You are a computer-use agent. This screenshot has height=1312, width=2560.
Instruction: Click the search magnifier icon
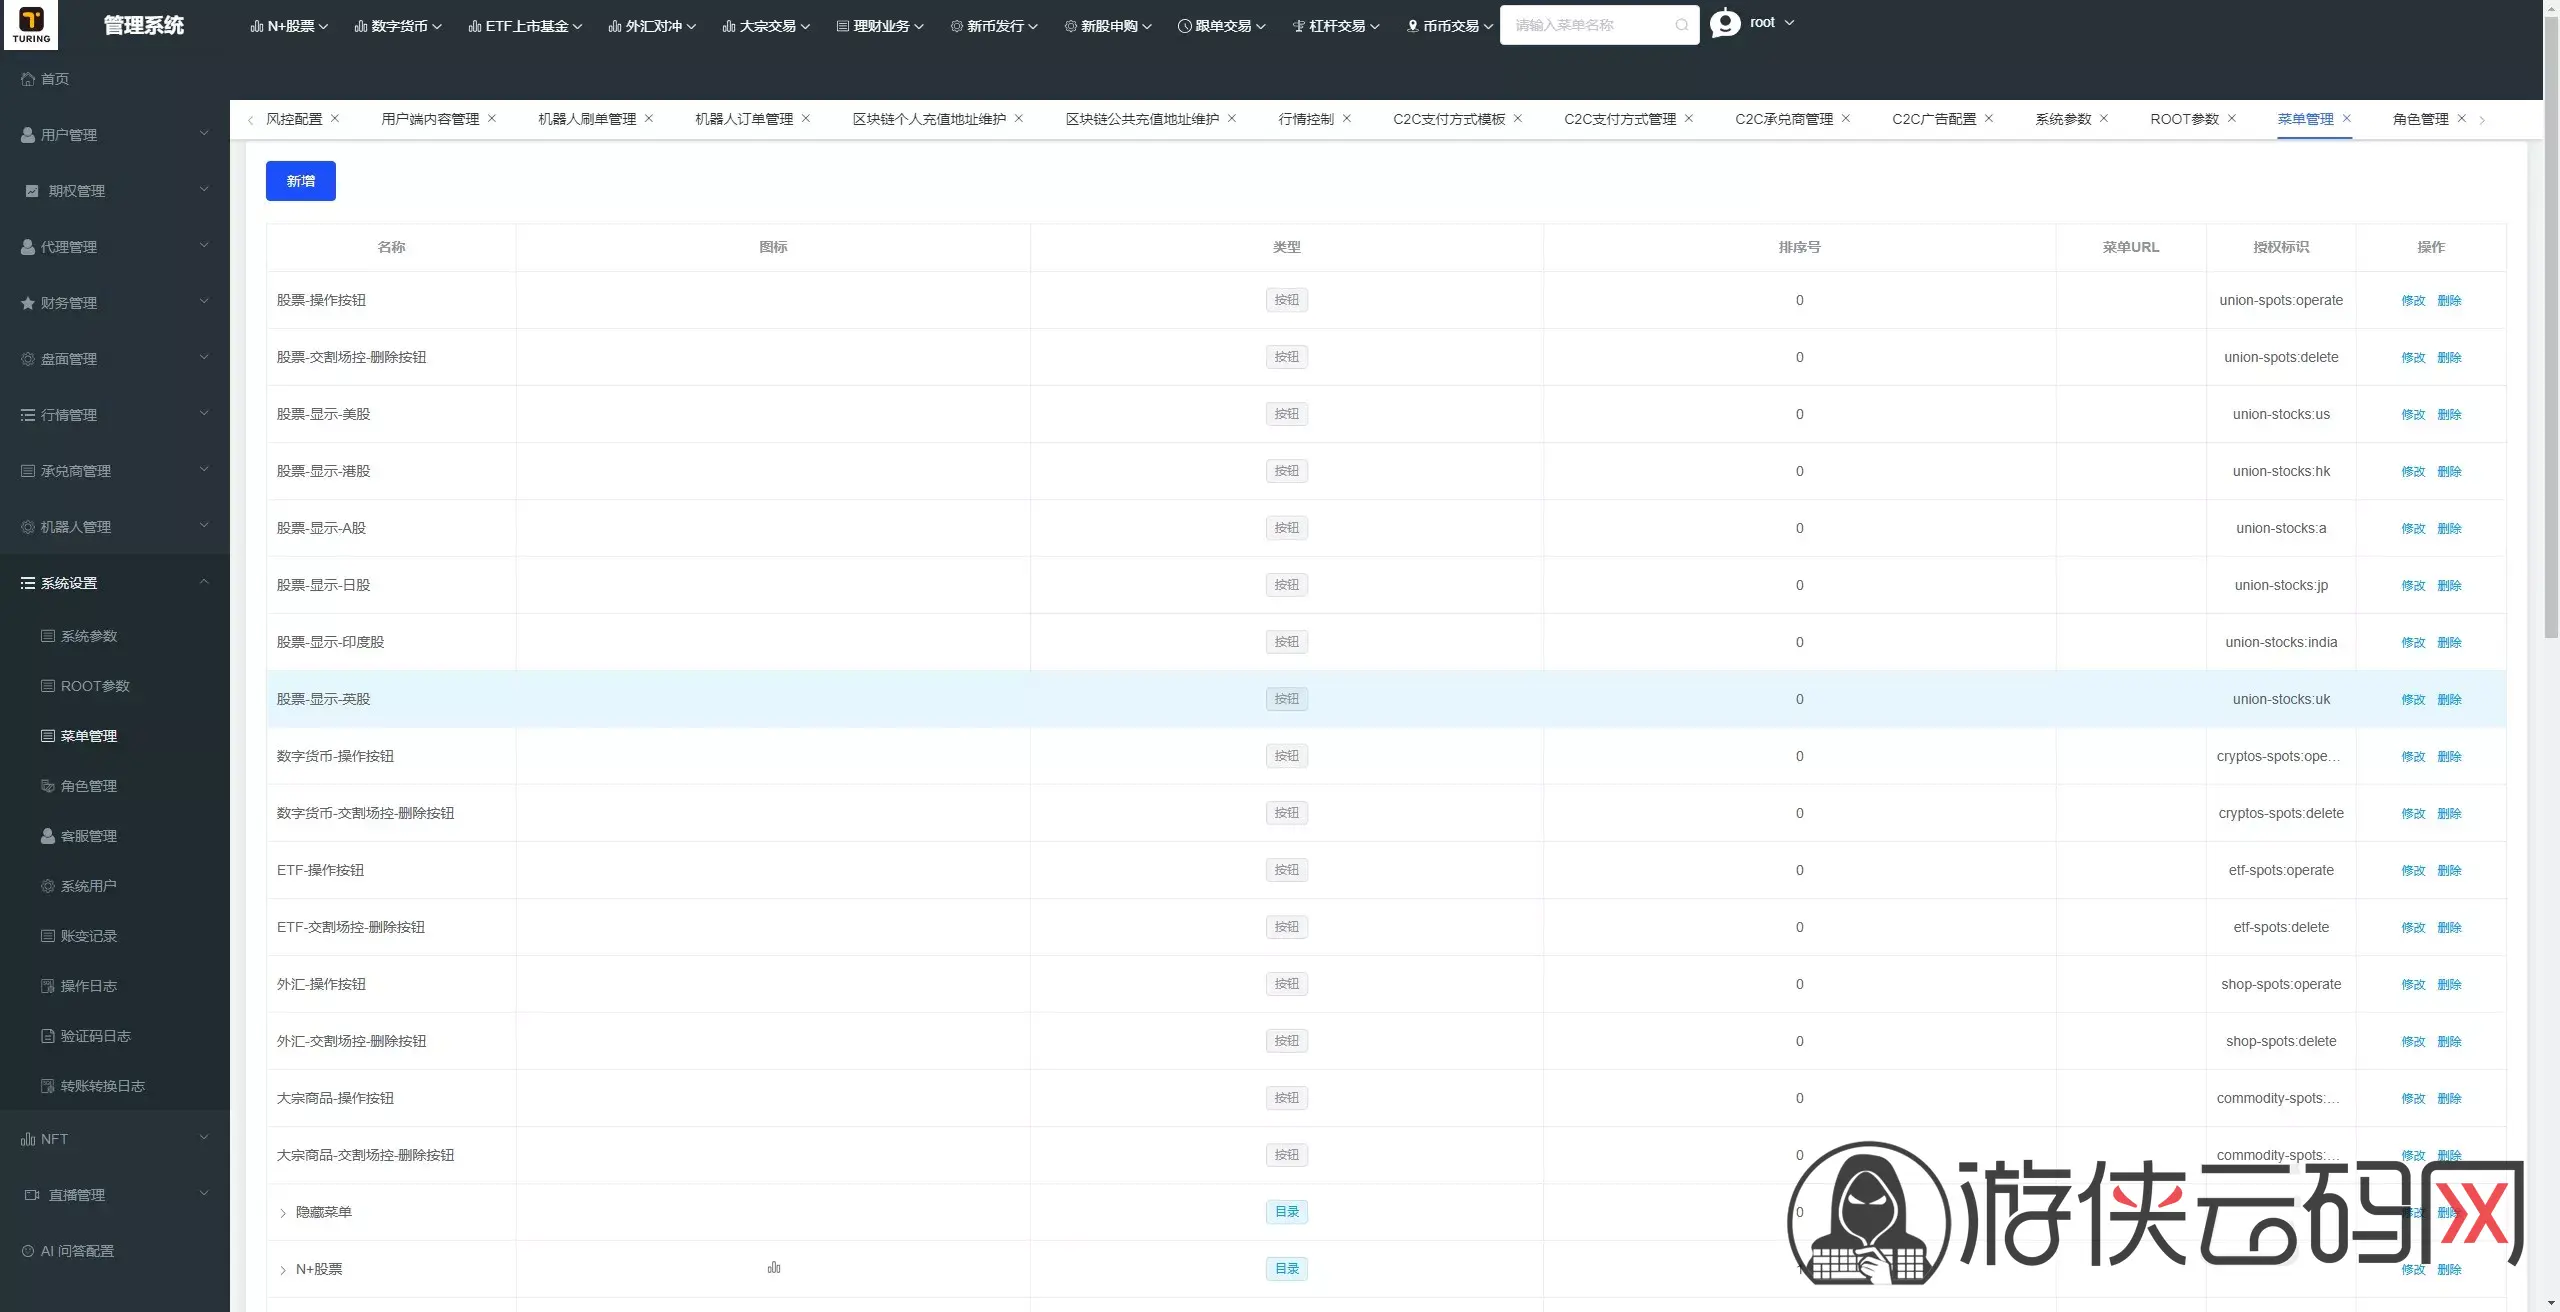1682,25
